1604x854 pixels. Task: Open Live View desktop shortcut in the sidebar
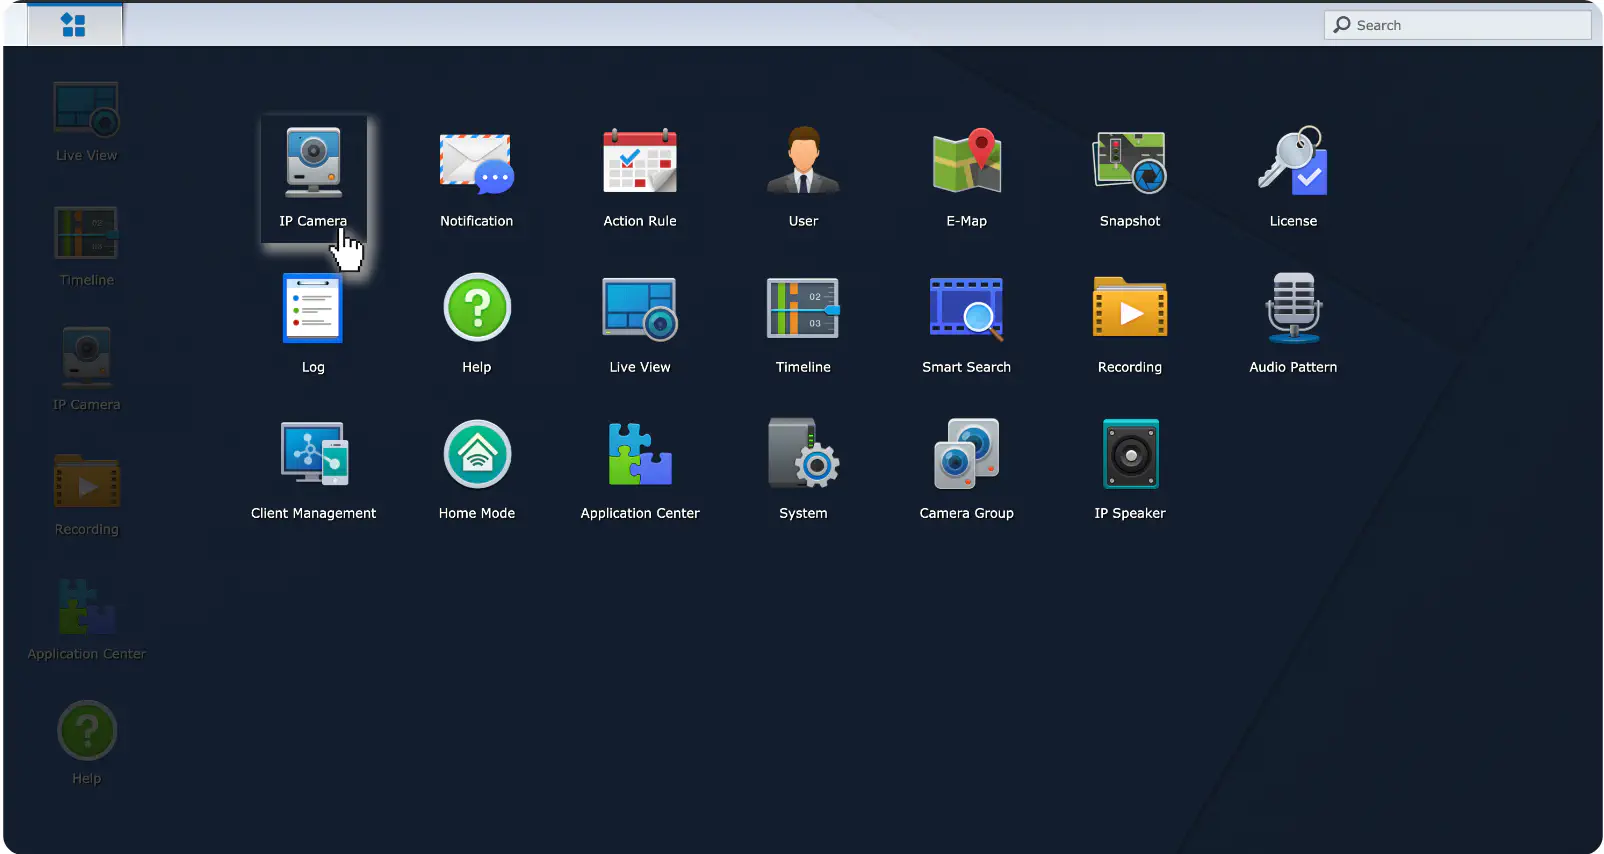pyautogui.click(x=87, y=121)
